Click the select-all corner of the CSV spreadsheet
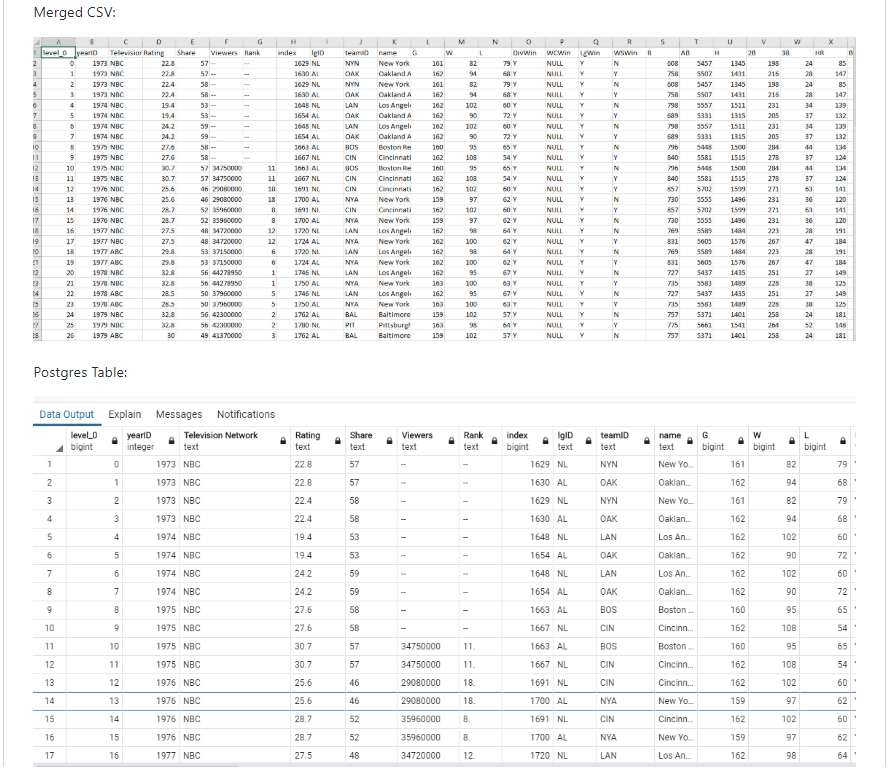Image resolution: width=888 pixels, height=770 pixels. (x=37, y=42)
